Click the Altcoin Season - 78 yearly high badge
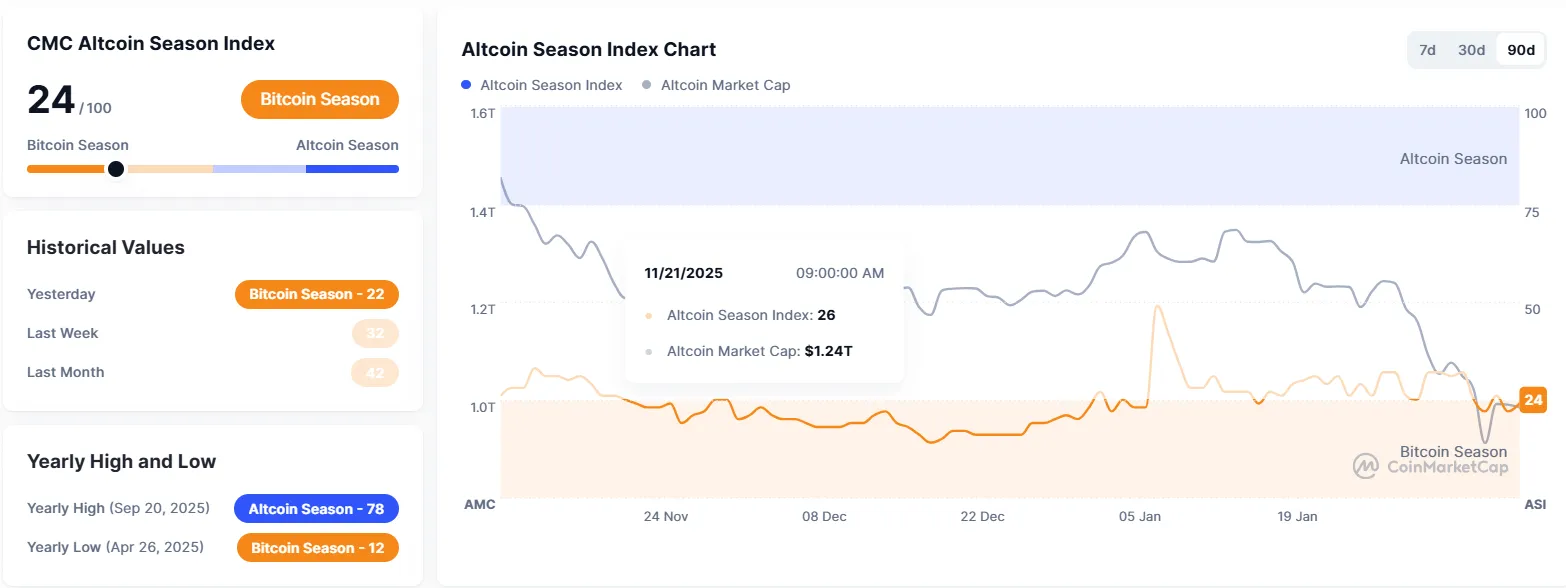 [316, 509]
